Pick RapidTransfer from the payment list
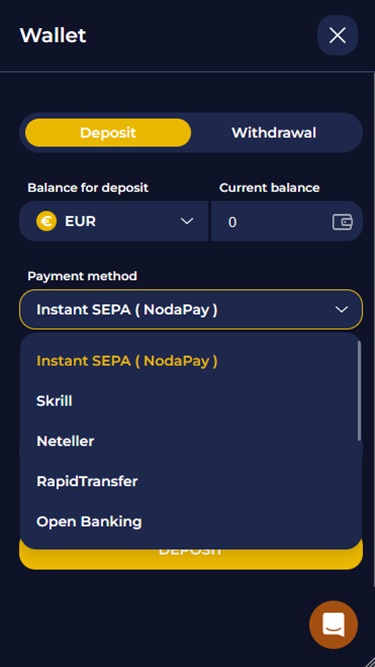375x667 pixels. tap(87, 482)
